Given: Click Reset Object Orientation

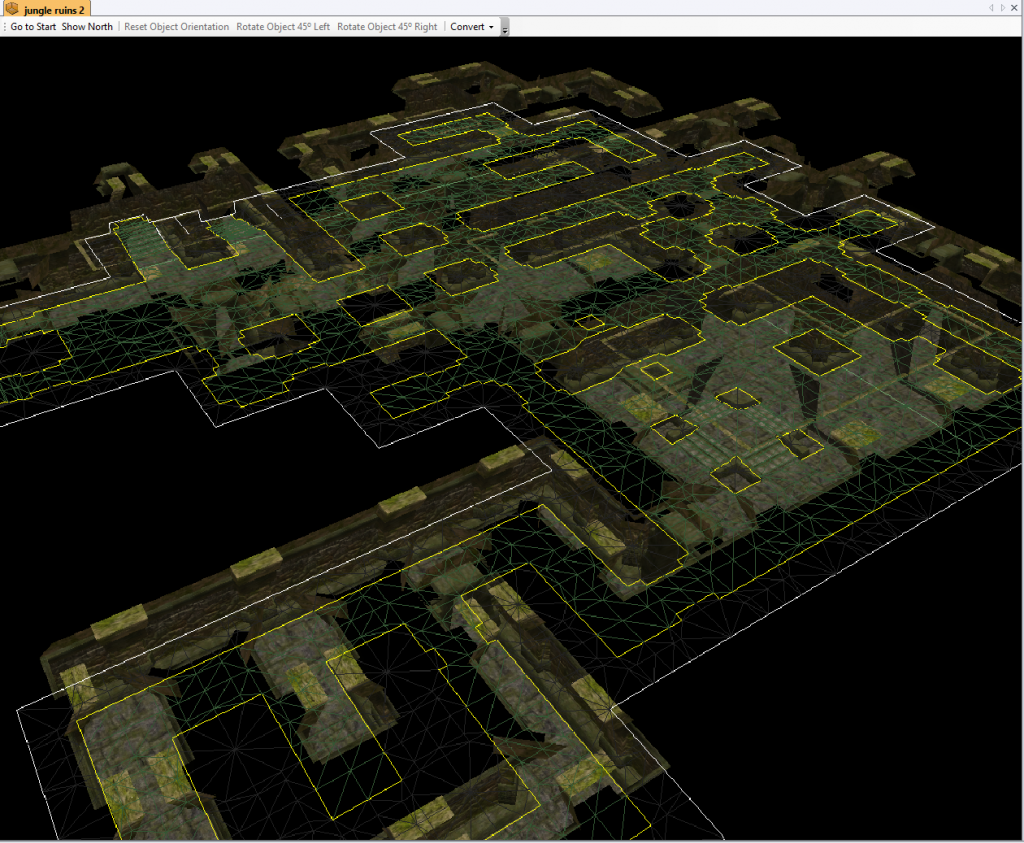Looking at the screenshot, I should click(x=176, y=27).
